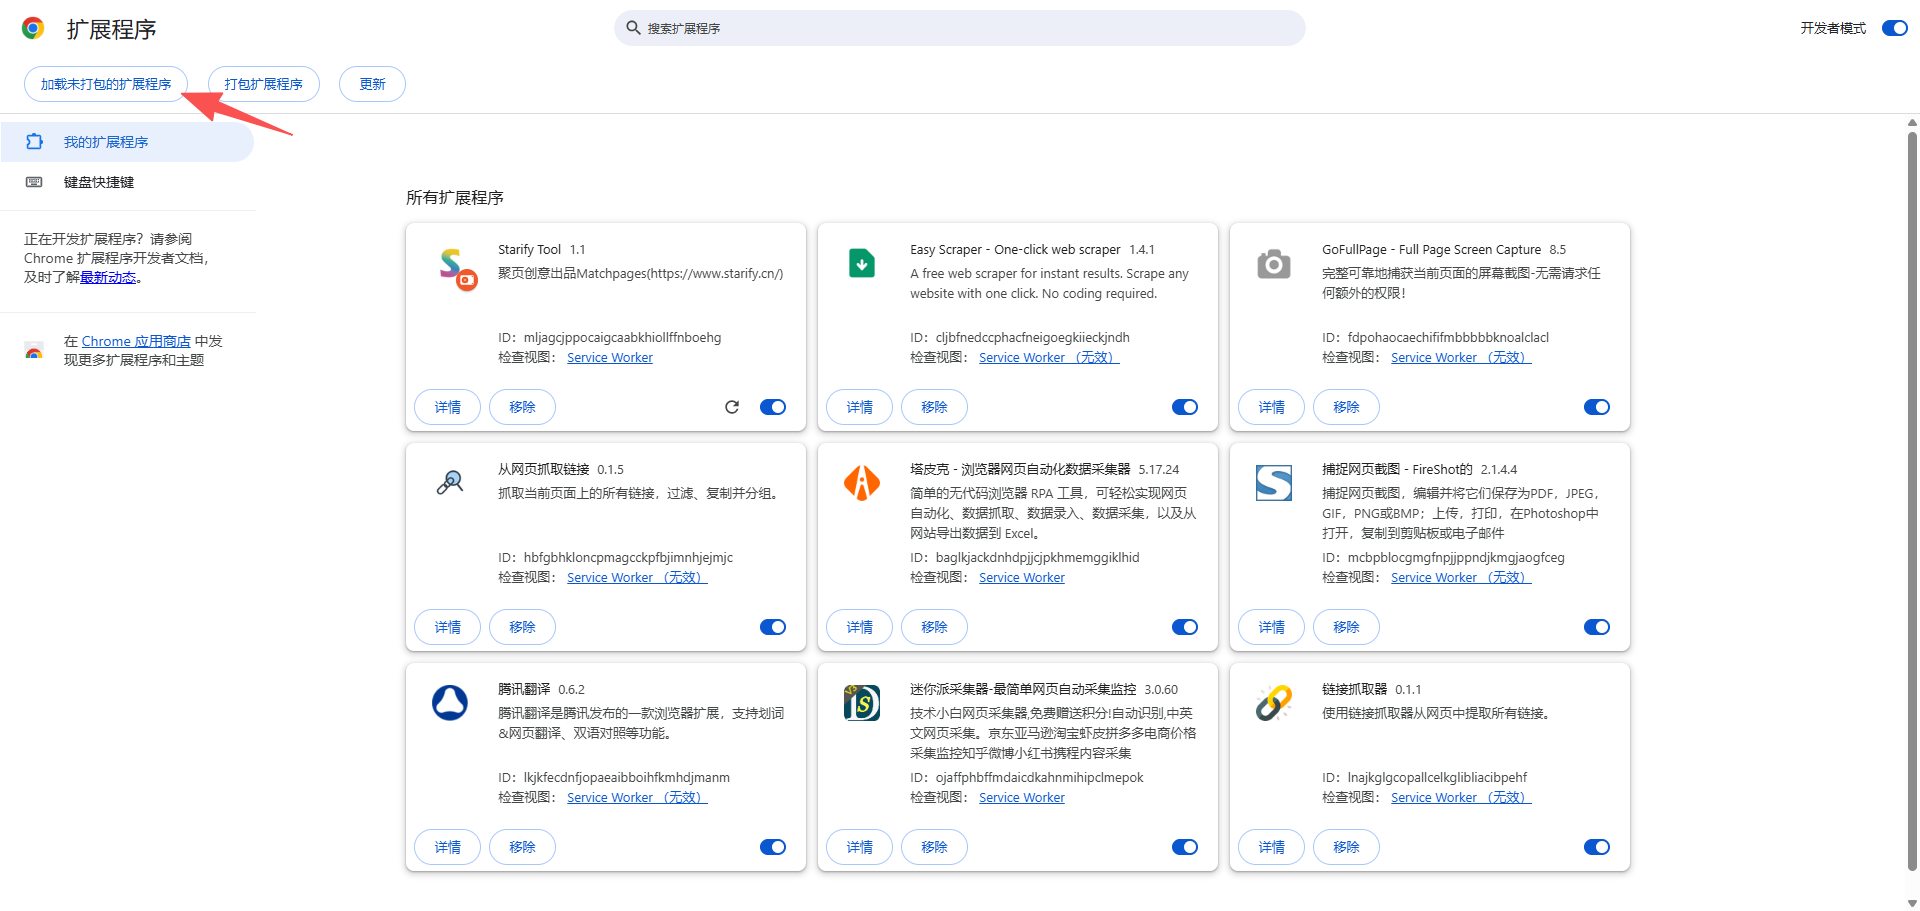Click the search magnifier in the search bar
Image resolution: width=1920 pixels, height=911 pixels.
tap(633, 28)
